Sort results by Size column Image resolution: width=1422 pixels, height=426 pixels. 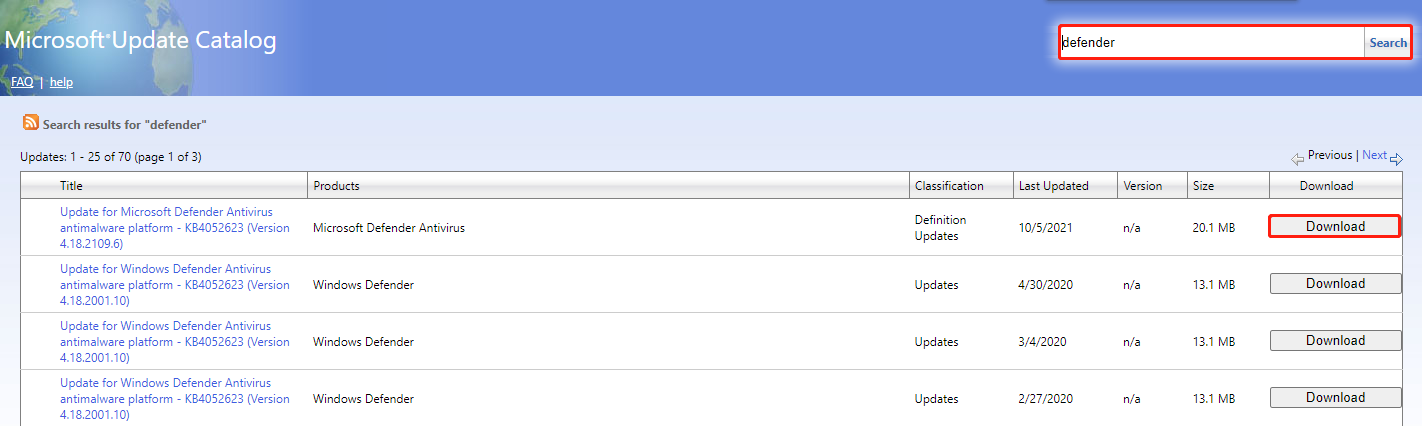tap(1203, 186)
